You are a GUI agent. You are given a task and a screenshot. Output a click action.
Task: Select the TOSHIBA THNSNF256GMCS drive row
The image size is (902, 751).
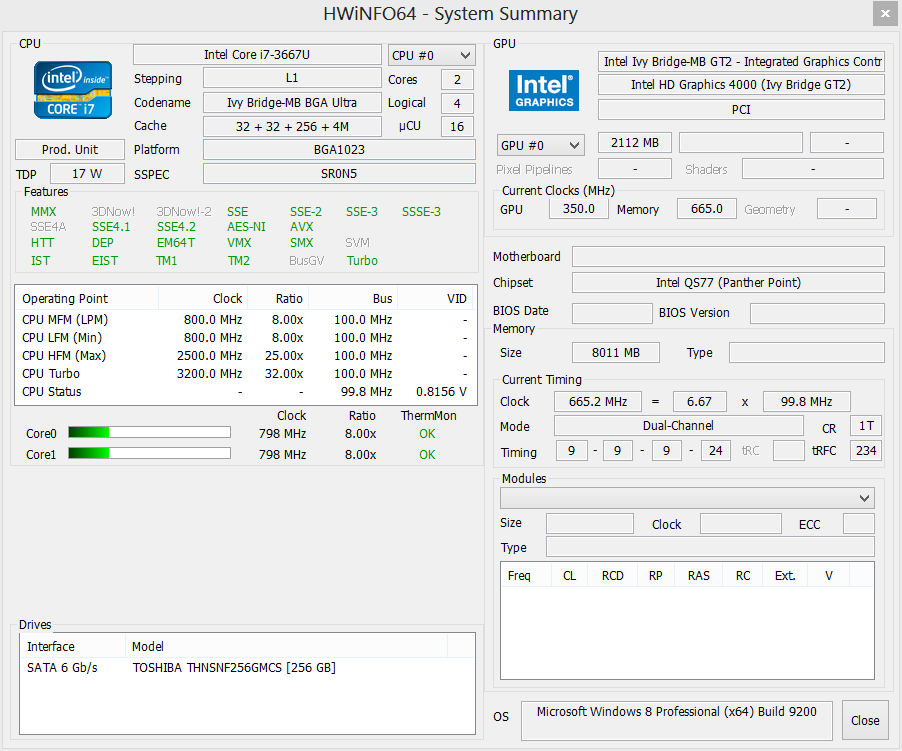click(234, 668)
